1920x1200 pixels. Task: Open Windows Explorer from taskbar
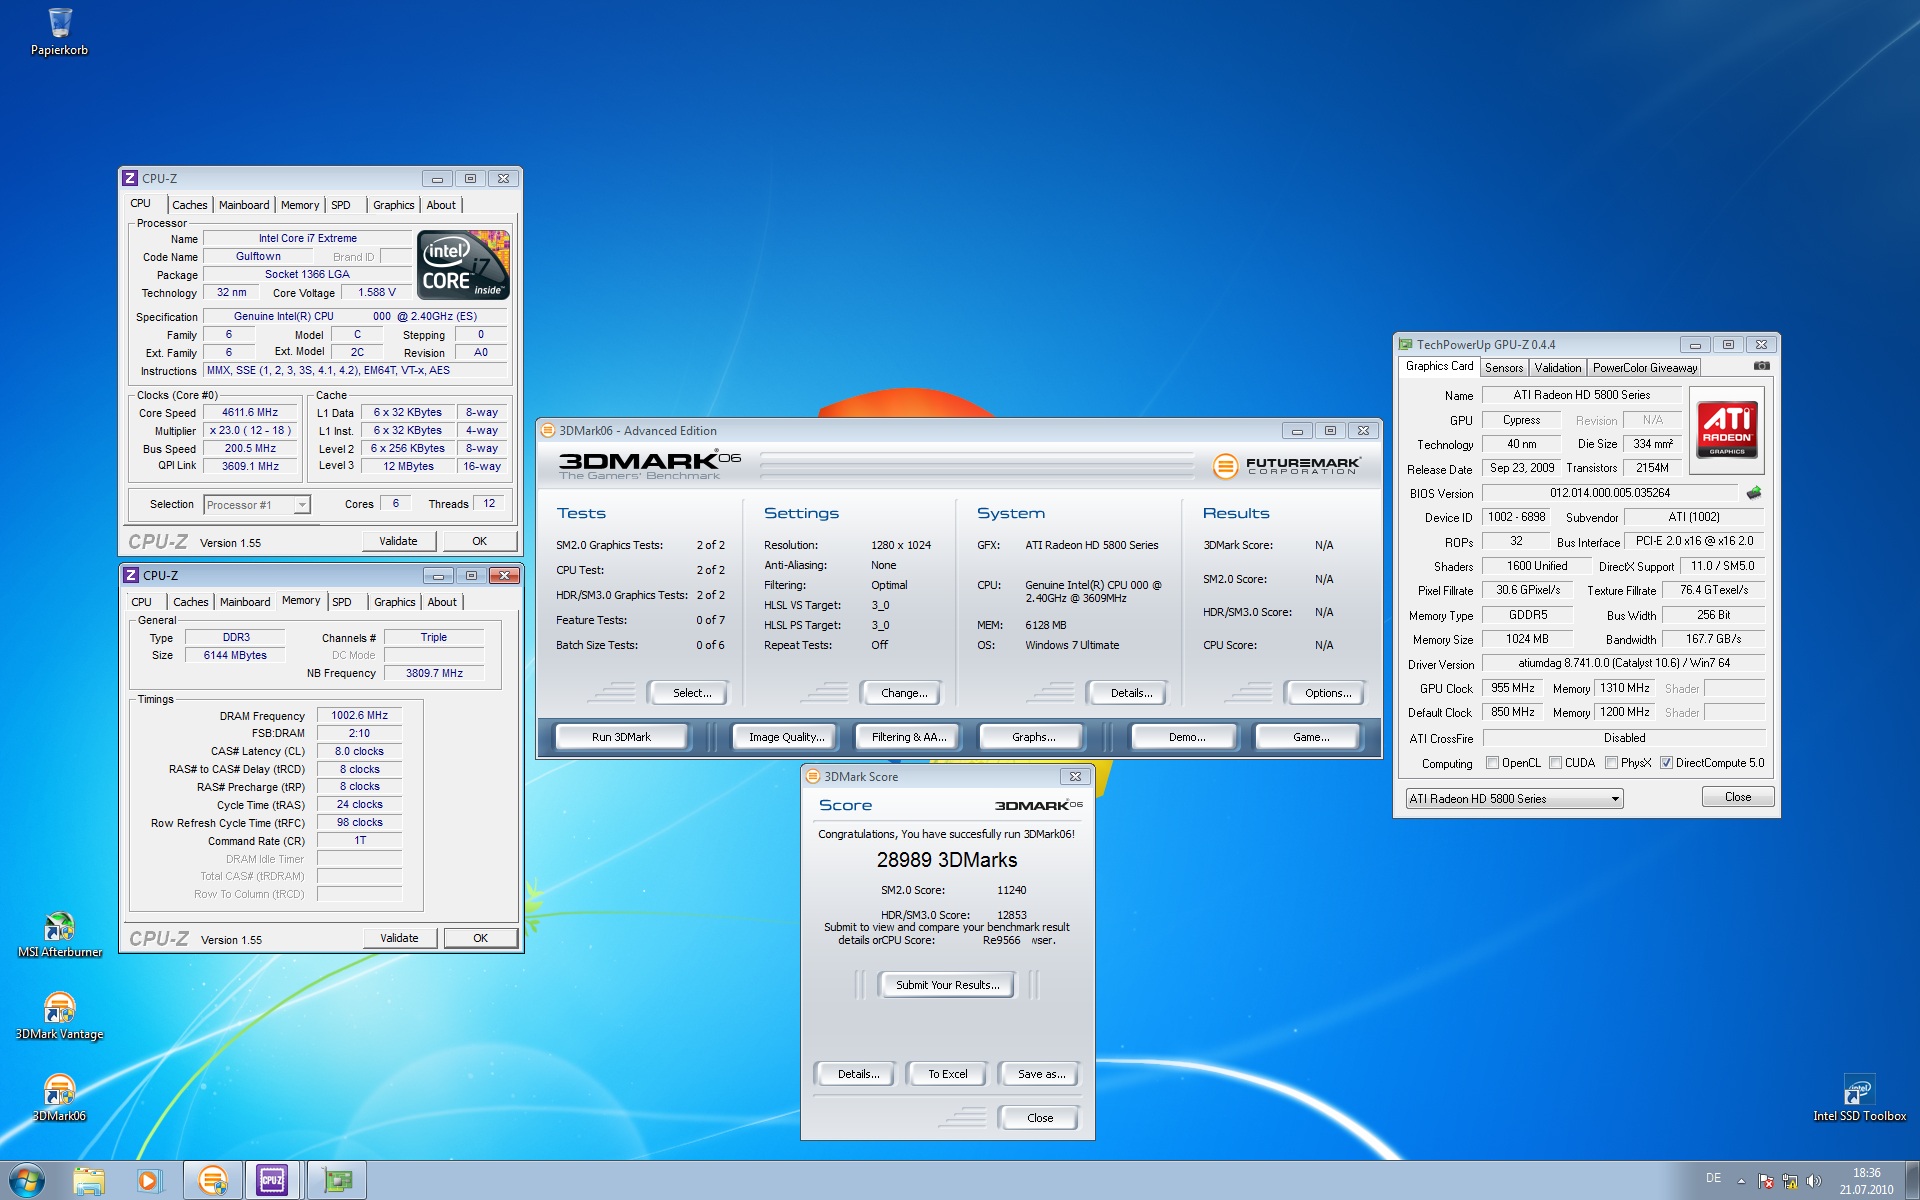89,1181
